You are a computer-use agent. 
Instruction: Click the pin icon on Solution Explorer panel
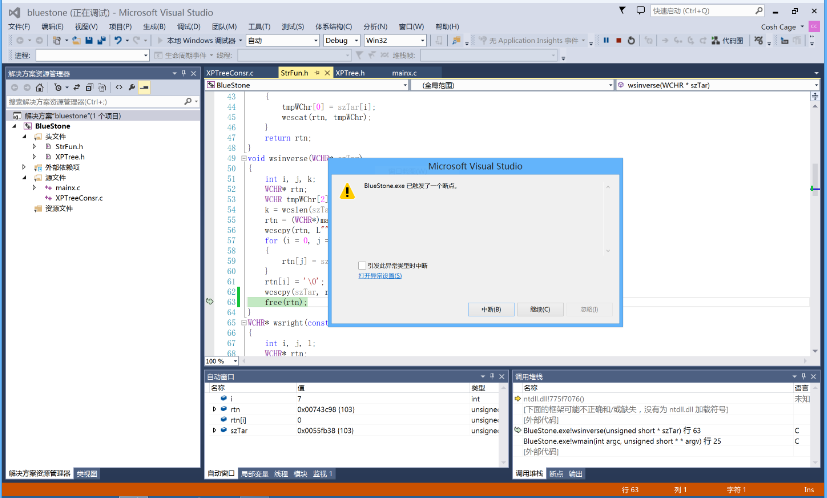pos(184,73)
